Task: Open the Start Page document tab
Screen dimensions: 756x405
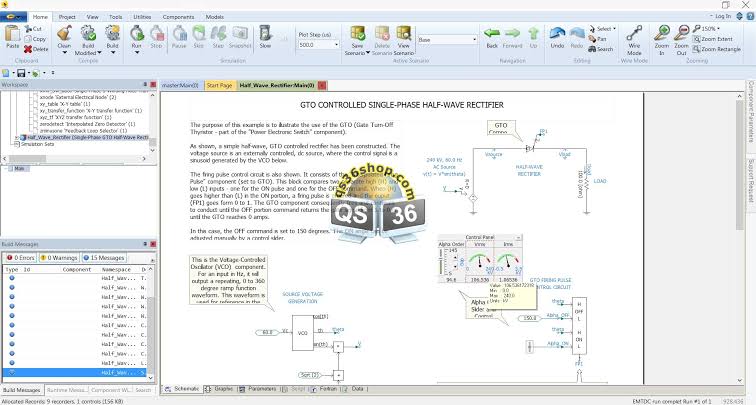Action: [x=219, y=85]
